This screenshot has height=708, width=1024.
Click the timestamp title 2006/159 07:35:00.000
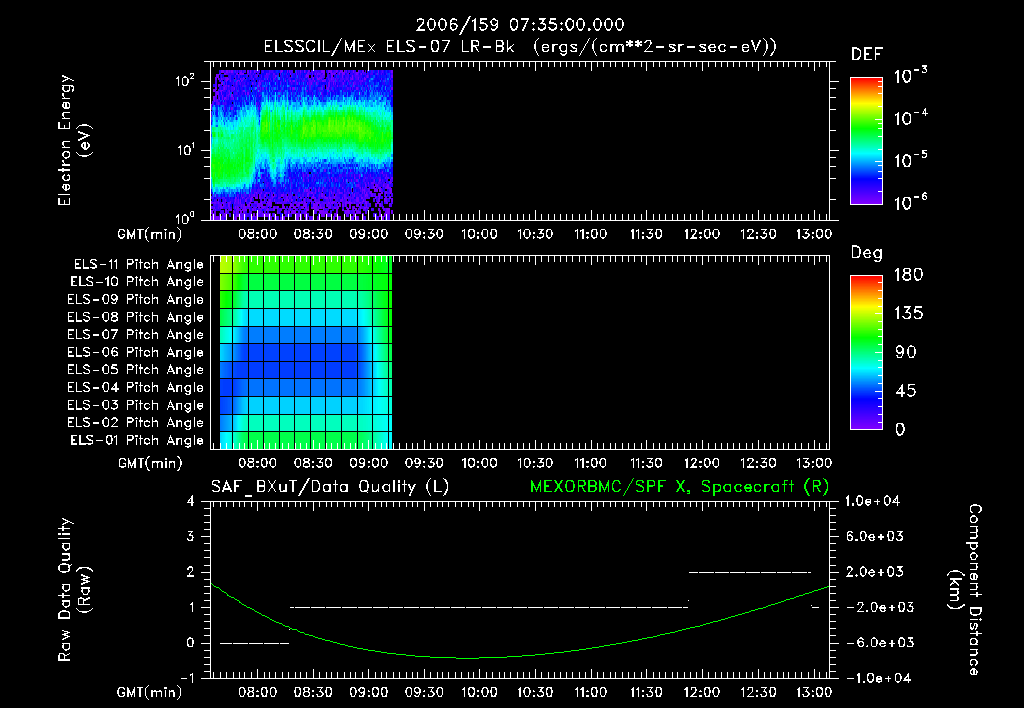click(520, 25)
